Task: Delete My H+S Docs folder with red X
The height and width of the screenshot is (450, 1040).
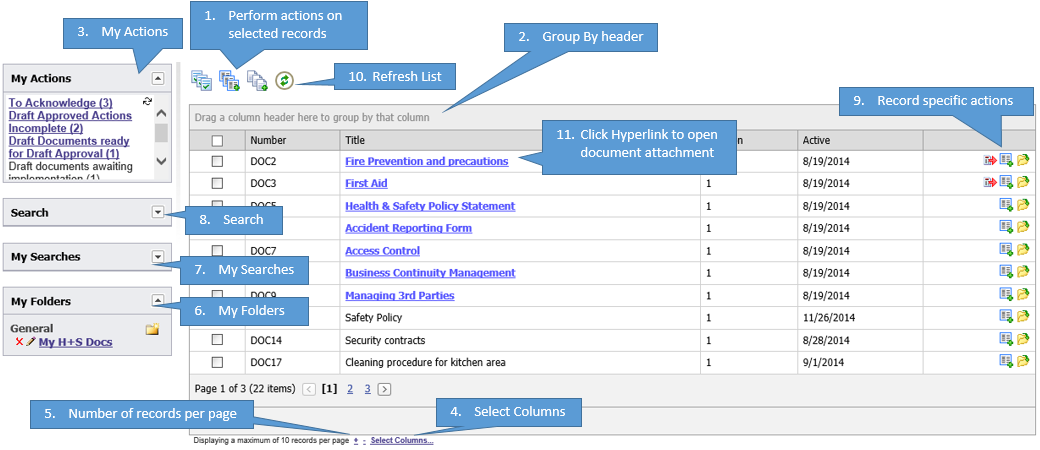Action: pyautogui.click(x=19, y=343)
